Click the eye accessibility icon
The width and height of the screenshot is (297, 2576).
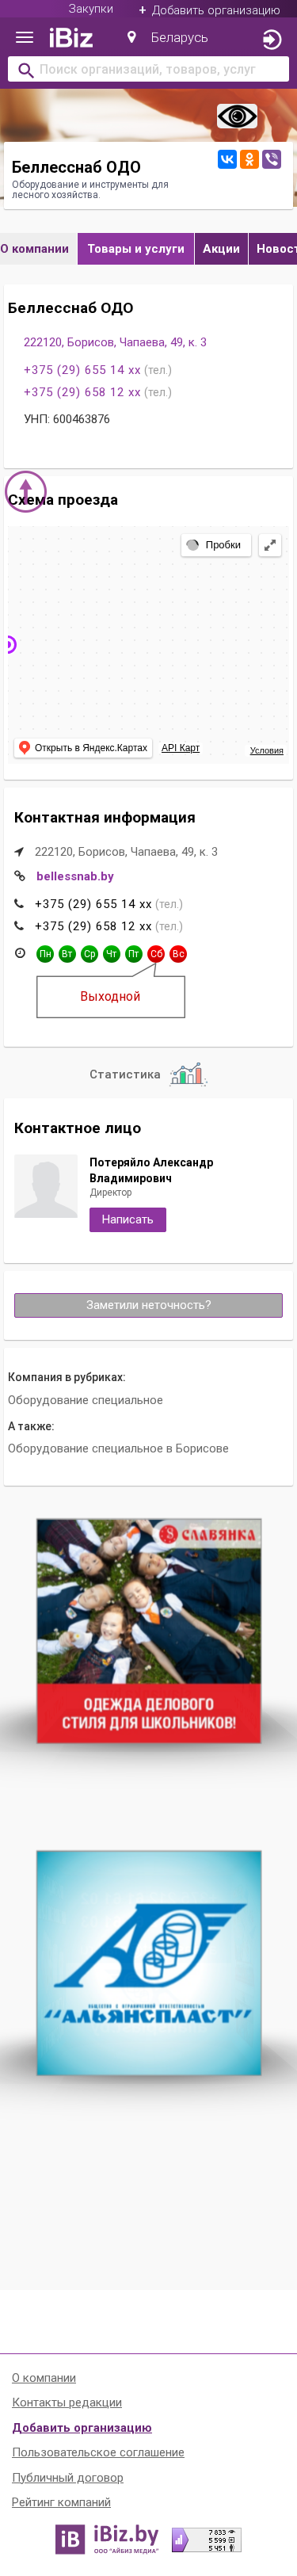[x=237, y=117]
